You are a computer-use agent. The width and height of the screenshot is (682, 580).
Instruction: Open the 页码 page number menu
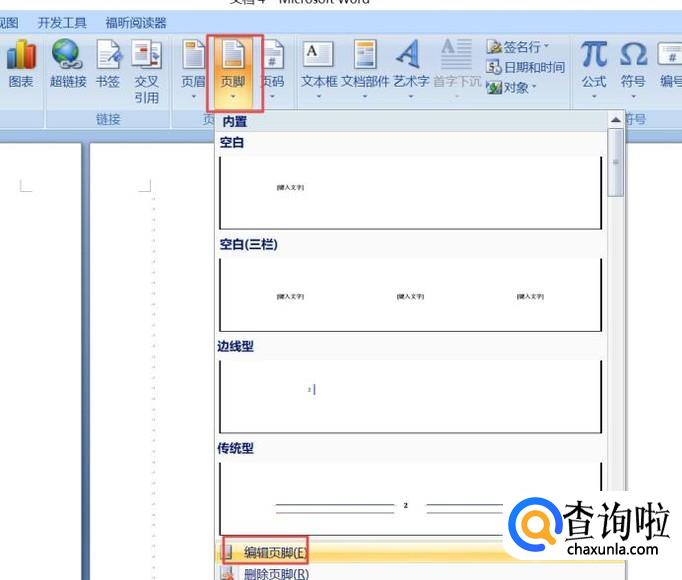click(x=273, y=70)
